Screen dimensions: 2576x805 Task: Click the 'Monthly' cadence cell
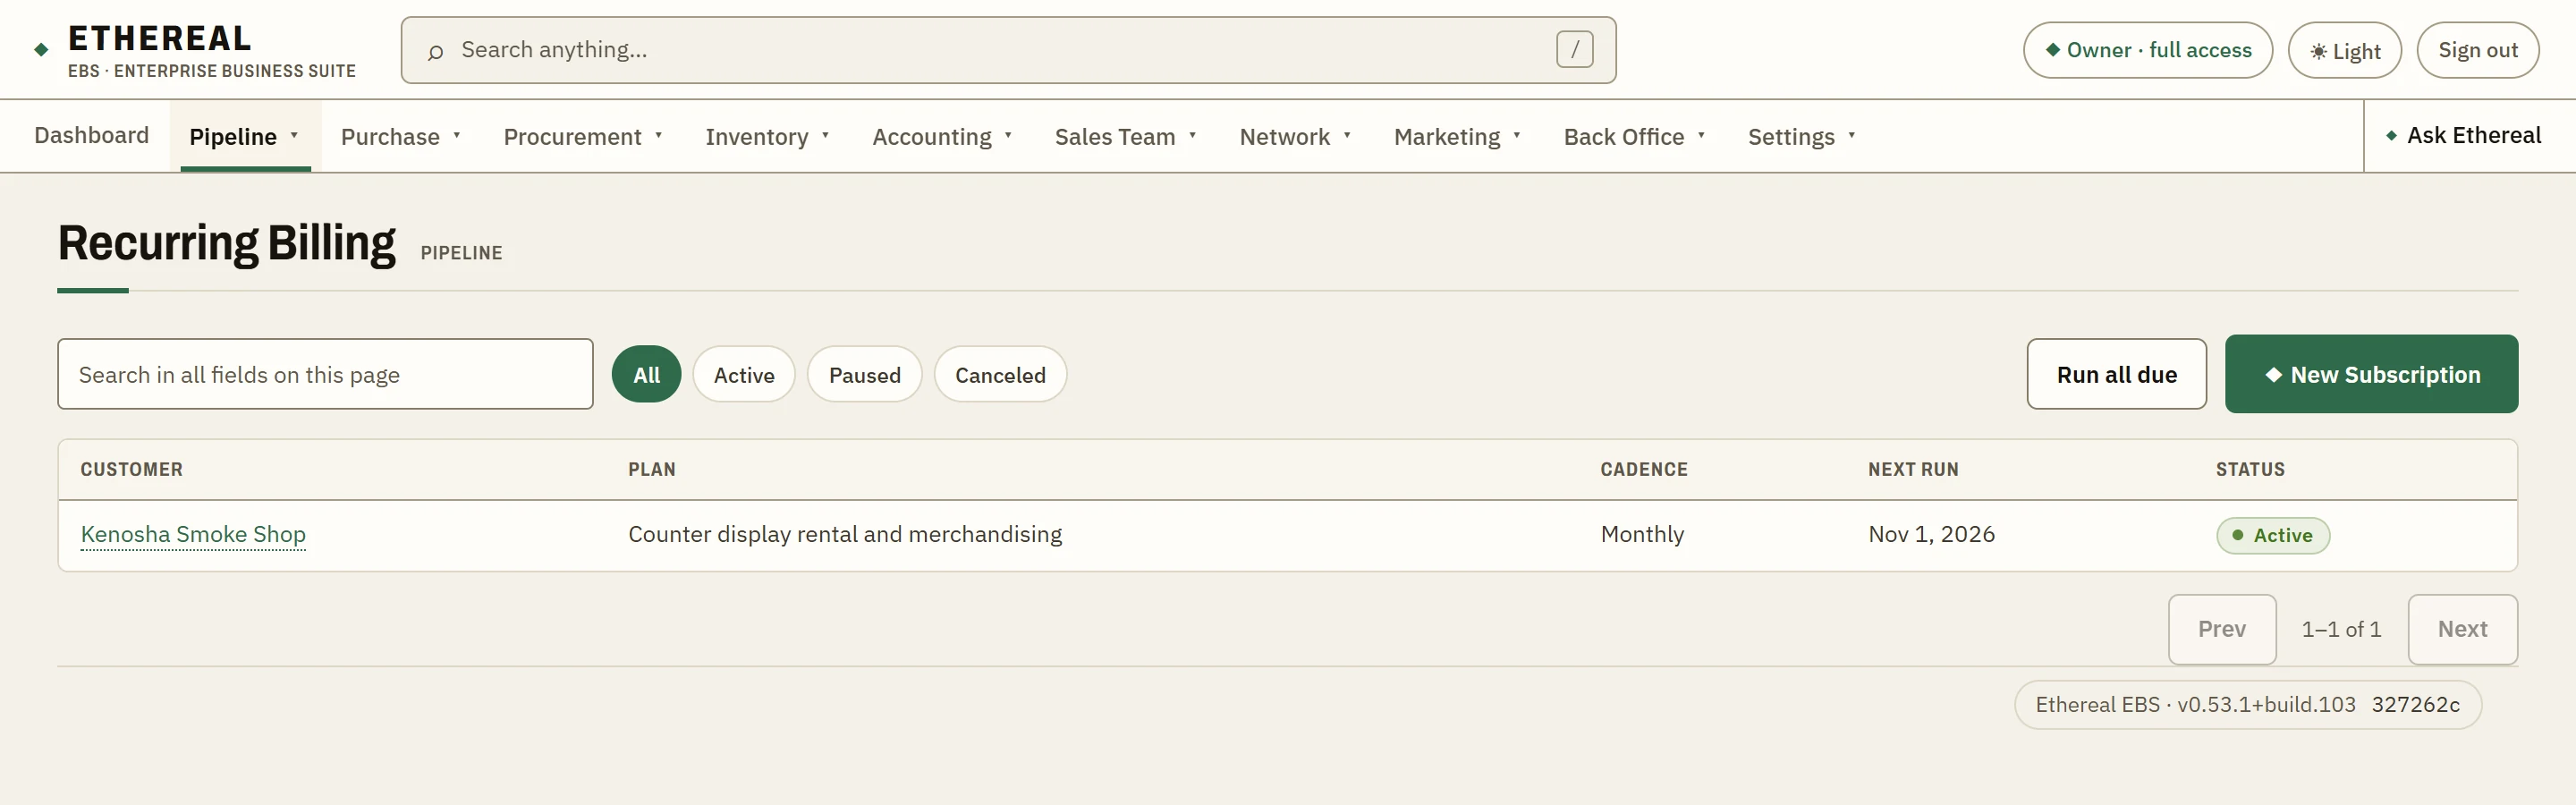[1642, 535]
